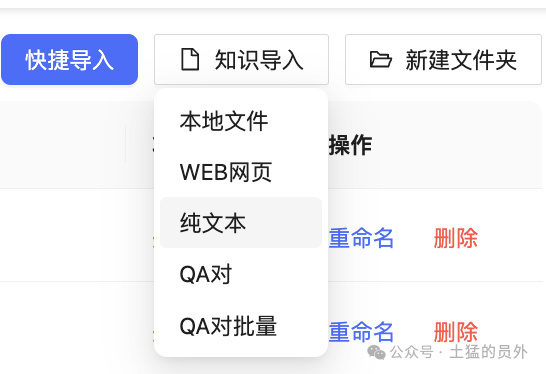Click the green status dot in first row
The width and height of the screenshot is (546, 374).
[x=153, y=241]
